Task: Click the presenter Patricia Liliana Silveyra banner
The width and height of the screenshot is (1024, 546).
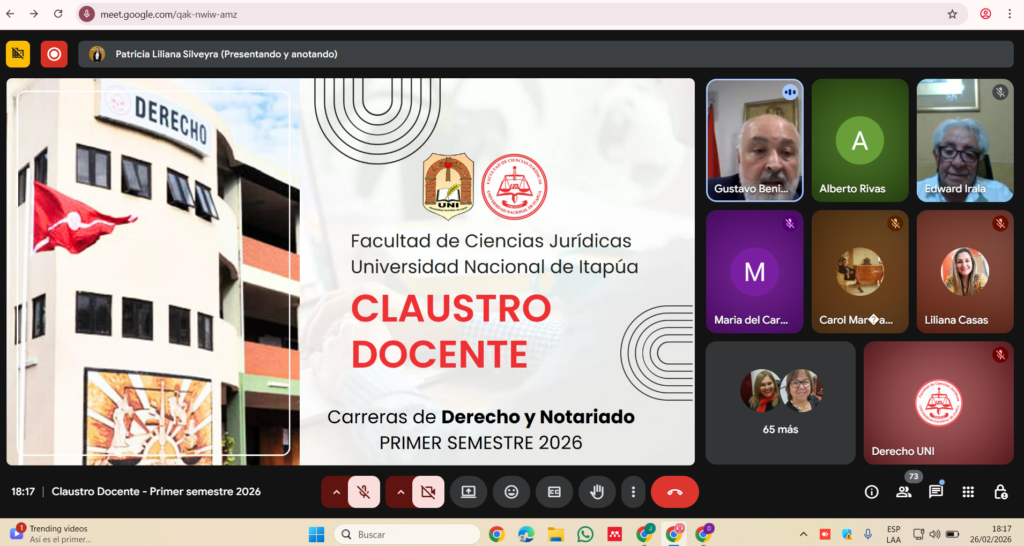Action: click(226, 54)
